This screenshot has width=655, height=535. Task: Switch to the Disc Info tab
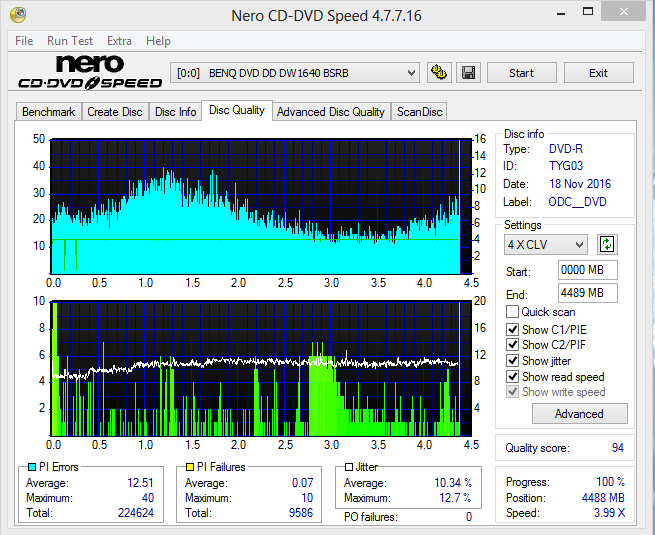(175, 112)
